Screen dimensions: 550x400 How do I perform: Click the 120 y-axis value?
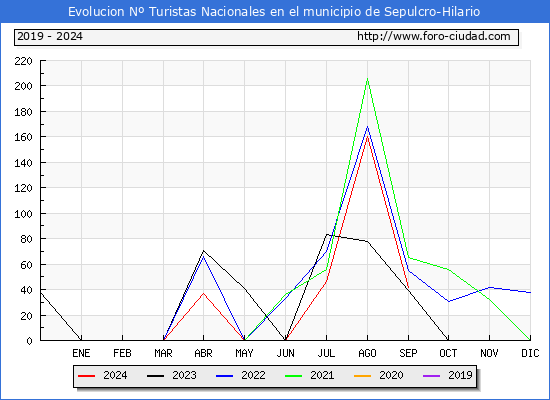tap(23, 188)
